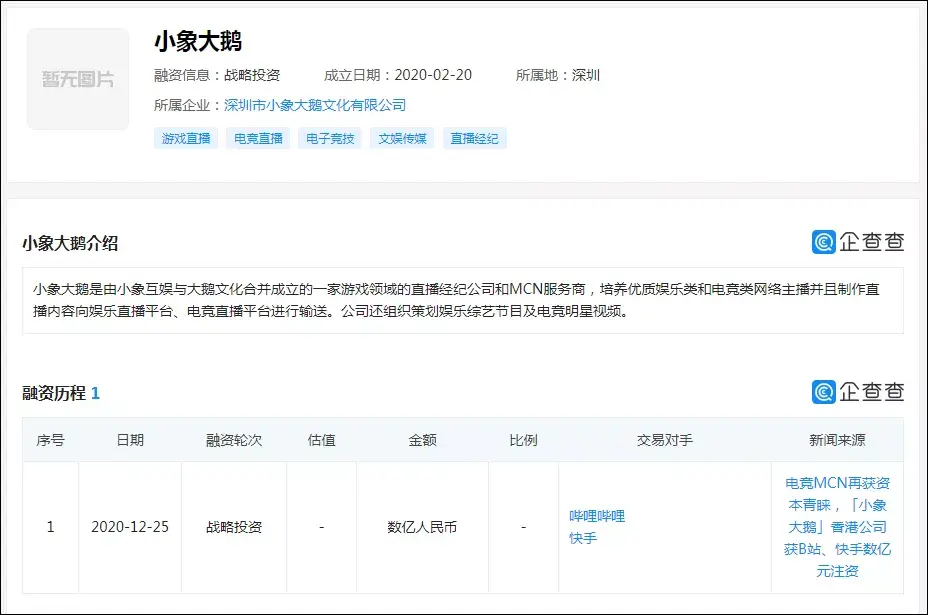This screenshot has height=615, width=928.
Task: Click the 融资历程 count number 1
Action: pos(95,393)
